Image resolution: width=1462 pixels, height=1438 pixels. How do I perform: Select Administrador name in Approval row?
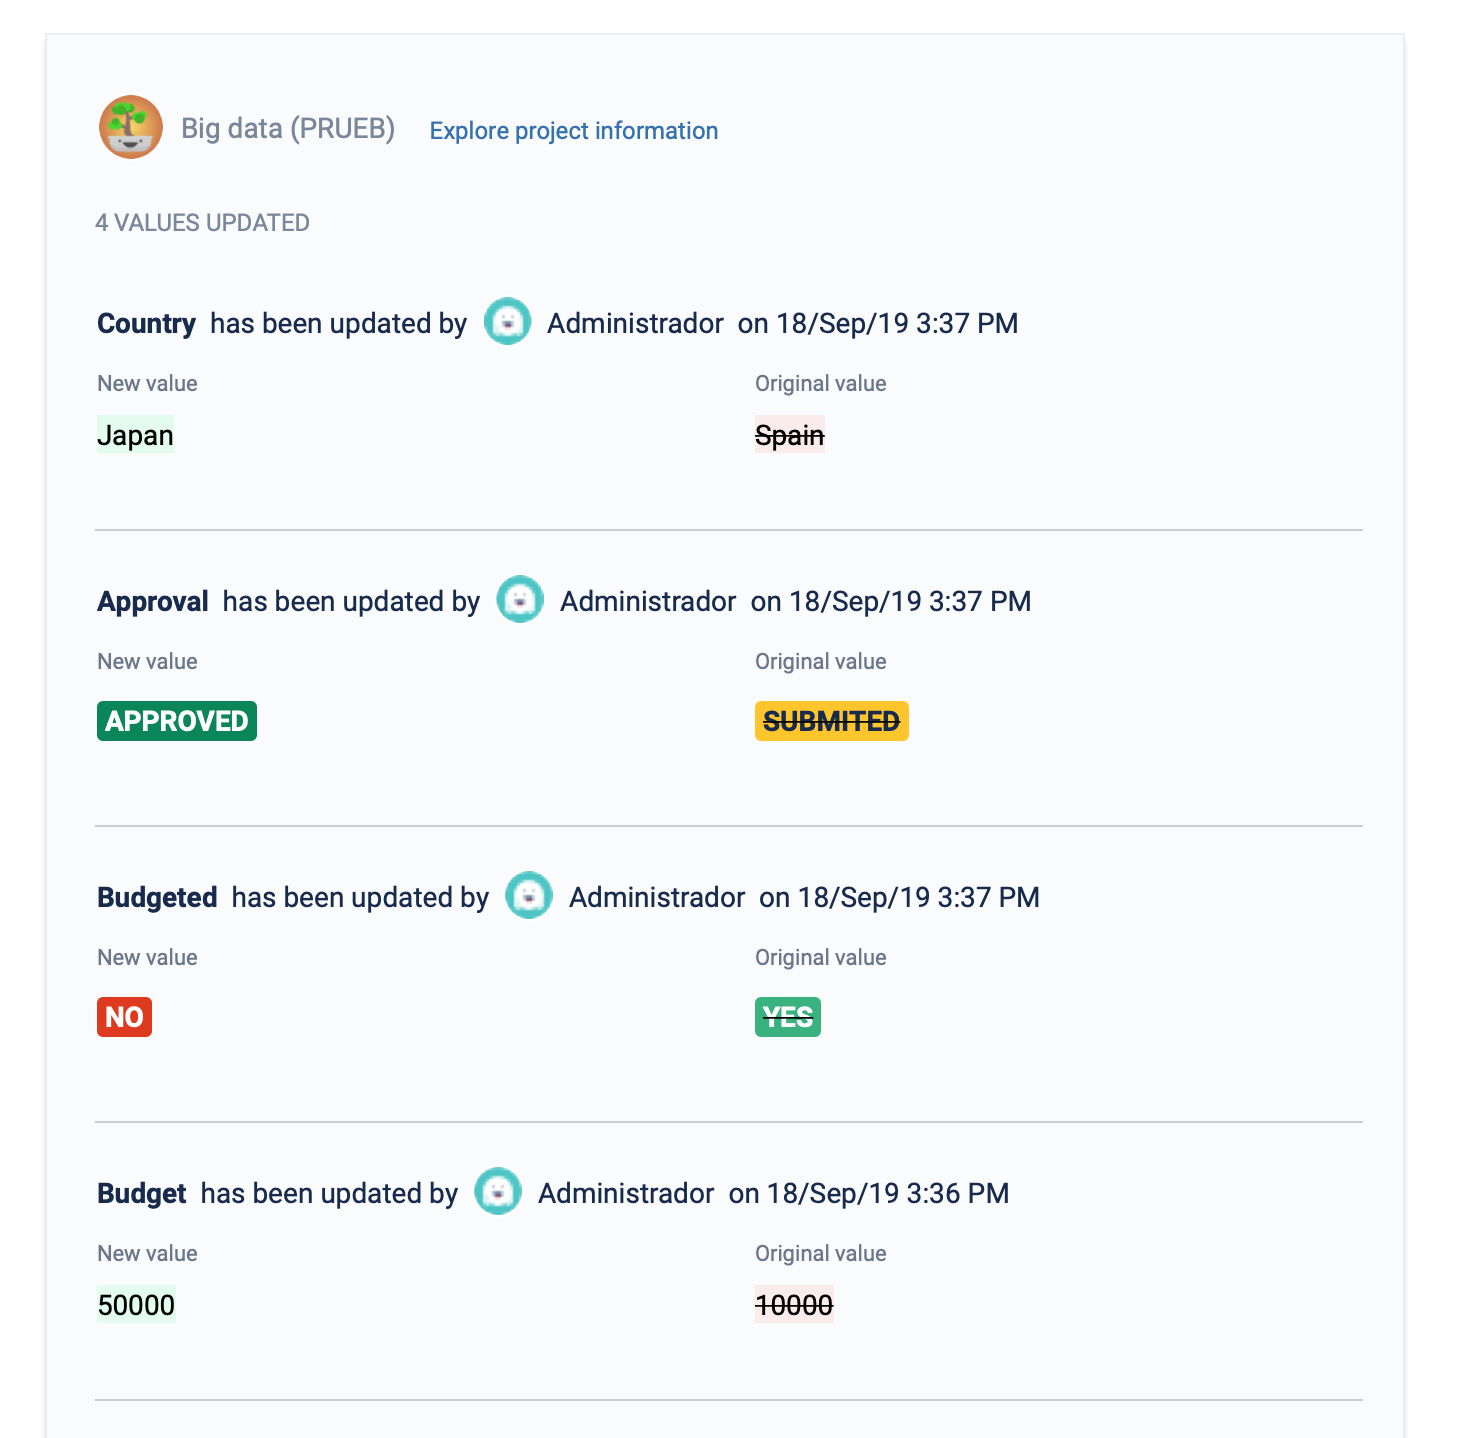[x=648, y=602]
